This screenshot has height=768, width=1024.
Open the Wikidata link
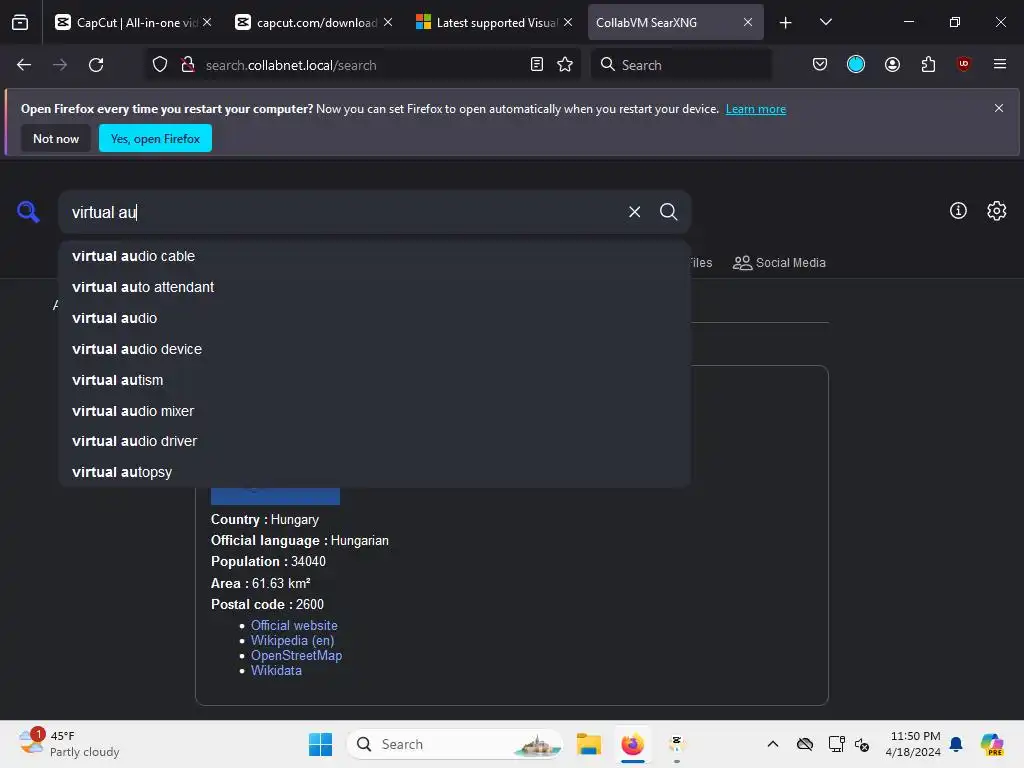coord(276,670)
